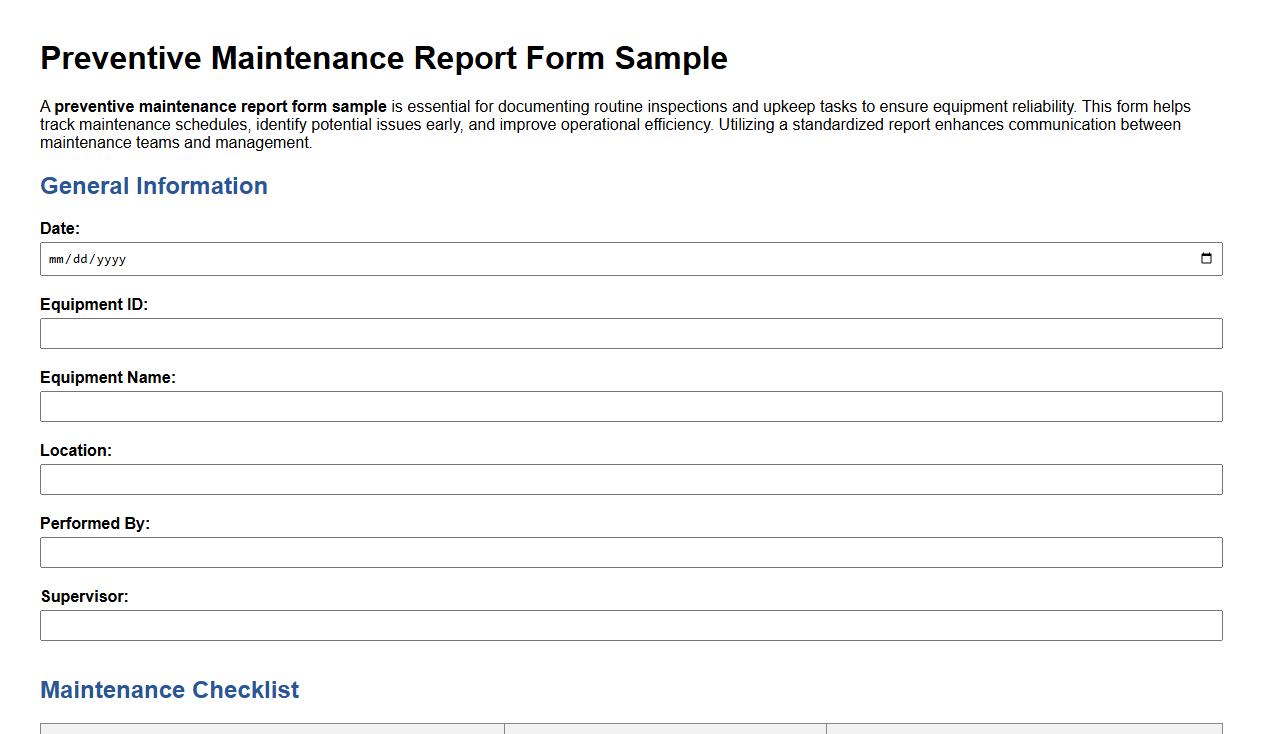Click the Maintenance Checklist section heading
This screenshot has height=734, width=1263.
click(x=168, y=690)
